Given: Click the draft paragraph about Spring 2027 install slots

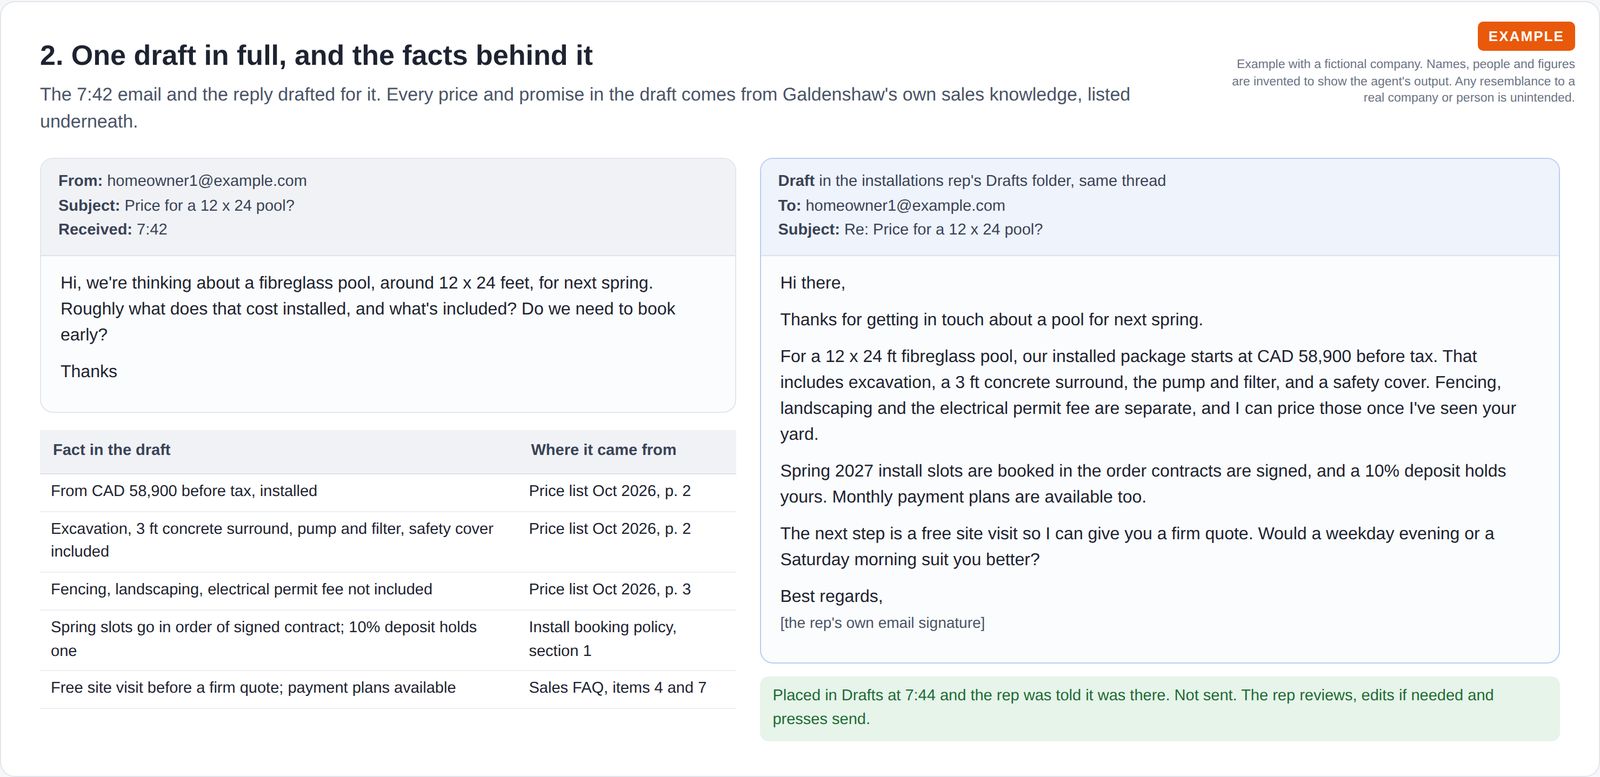Looking at the screenshot, I should click(1143, 484).
